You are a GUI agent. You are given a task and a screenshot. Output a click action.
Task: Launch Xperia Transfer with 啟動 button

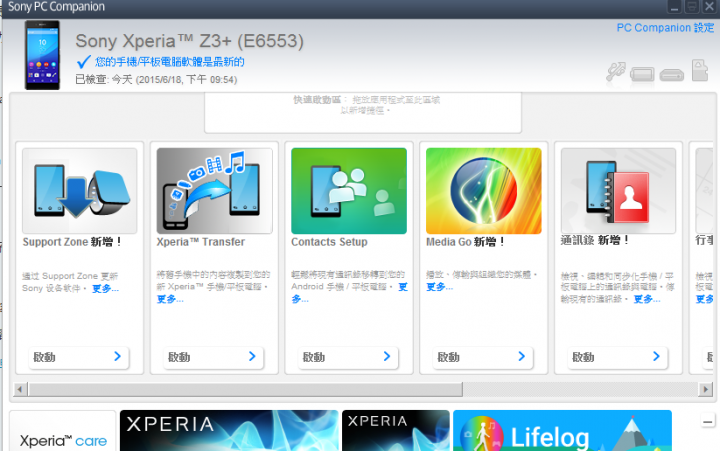pyautogui.click(x=213, y=357)
